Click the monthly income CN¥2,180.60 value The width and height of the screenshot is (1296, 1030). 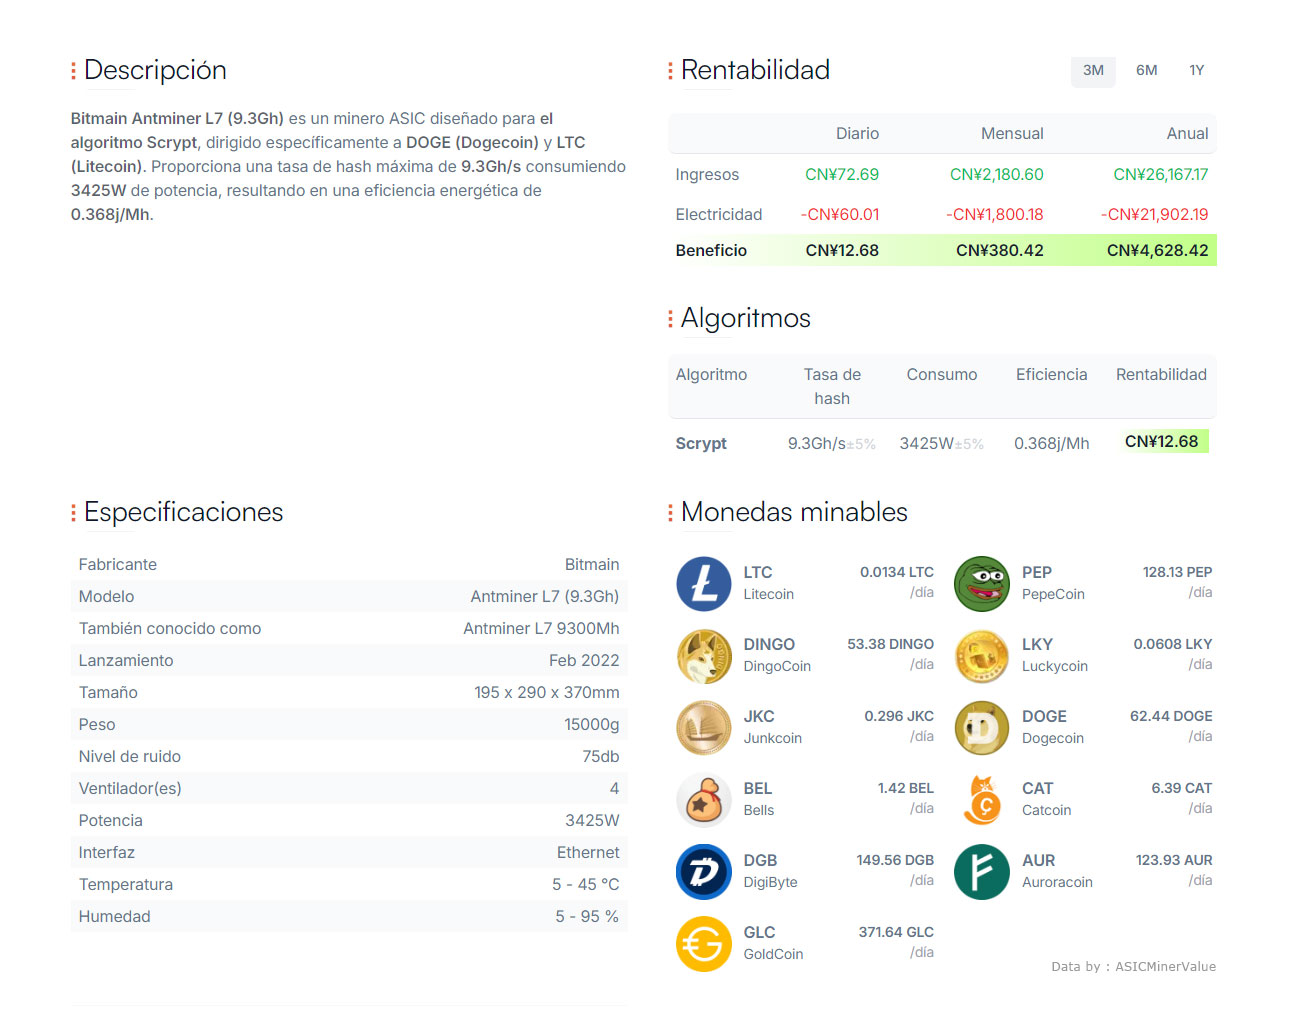click(x=996, y=175)
